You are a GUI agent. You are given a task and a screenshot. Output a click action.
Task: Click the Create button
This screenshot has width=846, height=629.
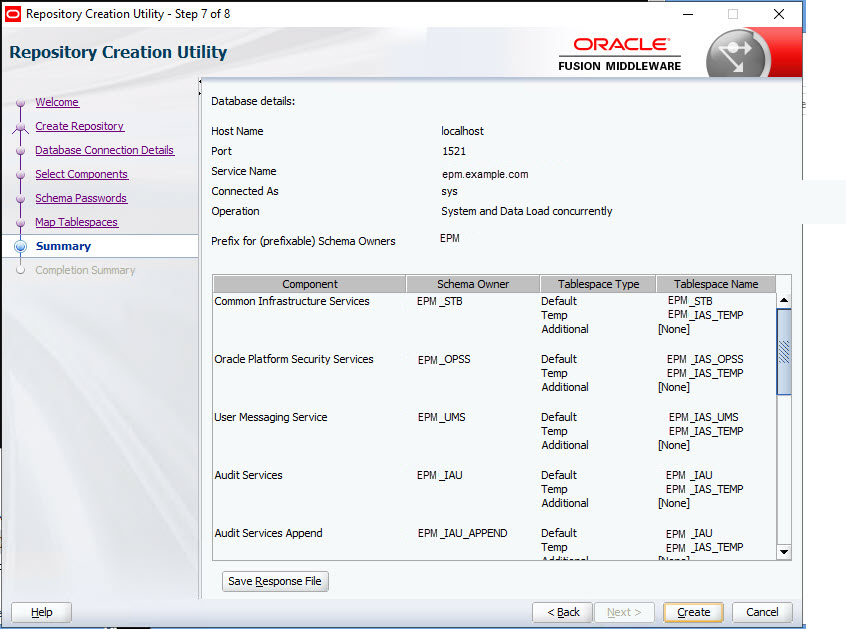(693, 612)
